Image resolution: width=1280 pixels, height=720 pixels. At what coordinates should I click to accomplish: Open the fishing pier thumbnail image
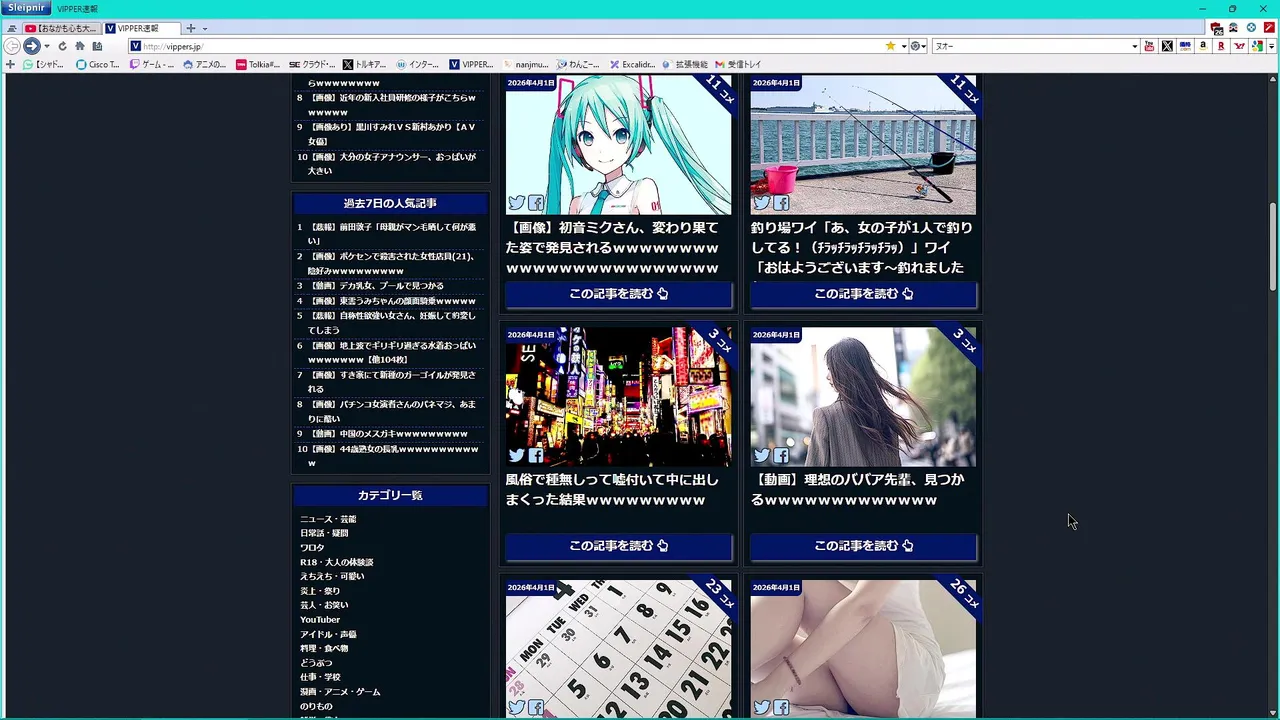pos(864,145)
